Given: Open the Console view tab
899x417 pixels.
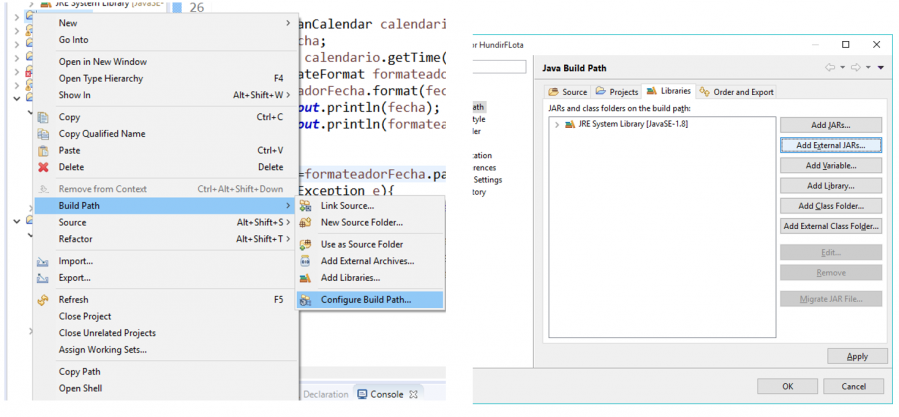Looking at the screenshot, I should pos(380,394).
